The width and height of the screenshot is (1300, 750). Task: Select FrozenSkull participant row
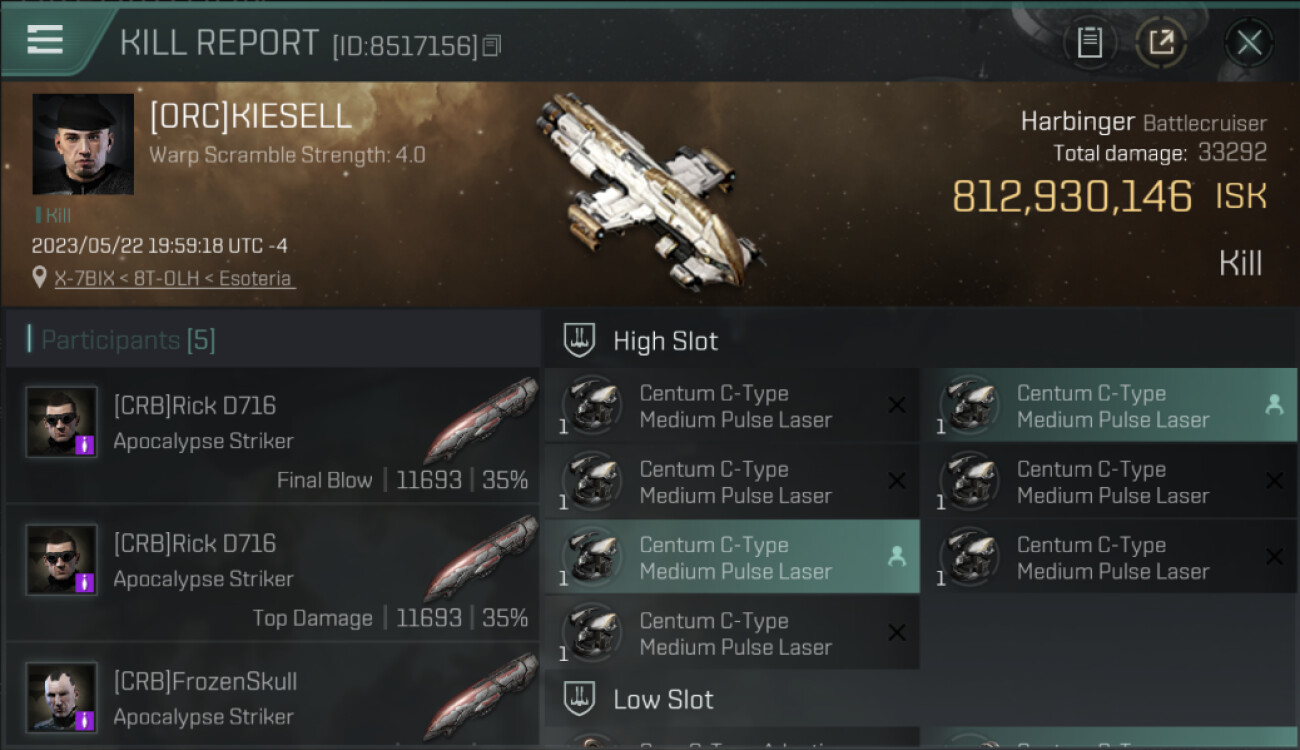point(300,698)
